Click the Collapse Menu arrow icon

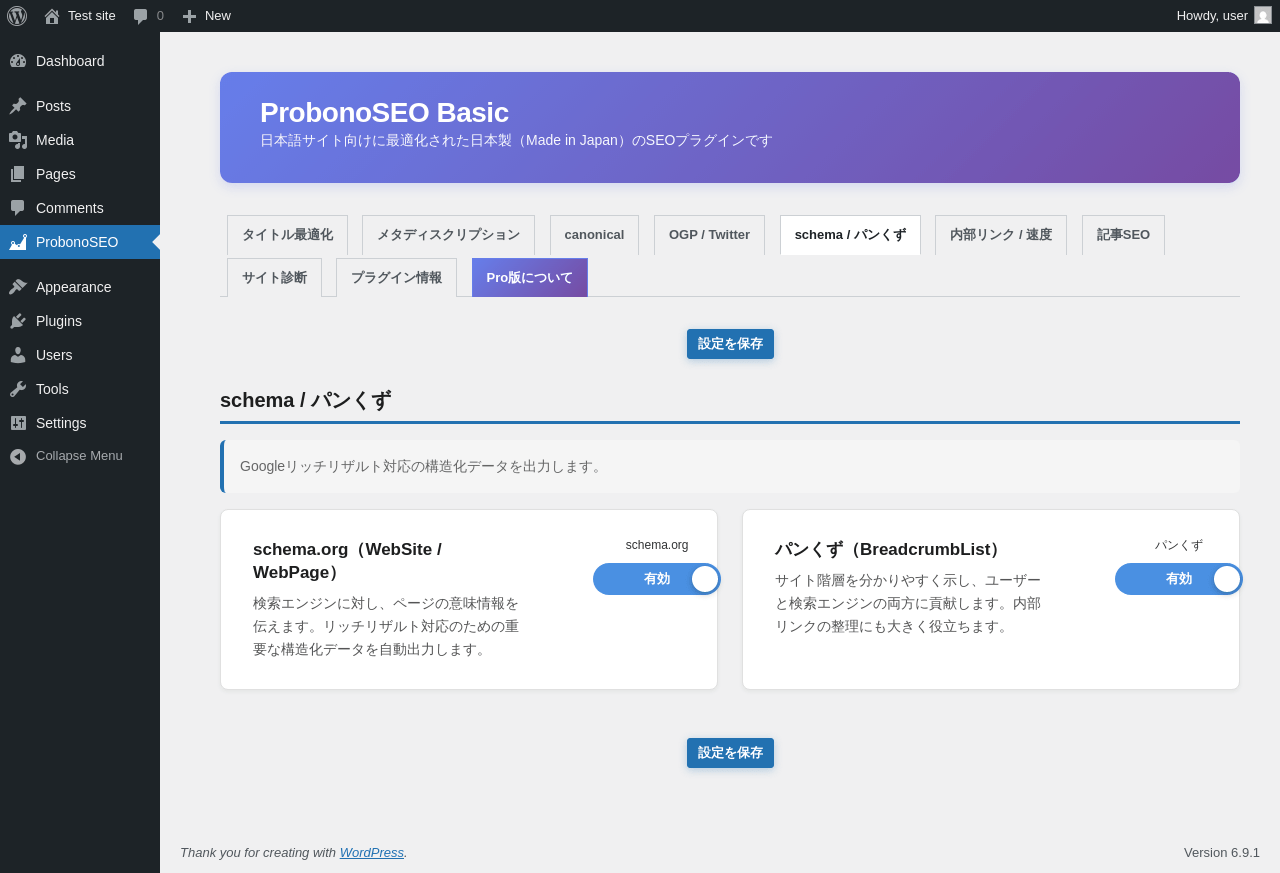pos(18,456)
